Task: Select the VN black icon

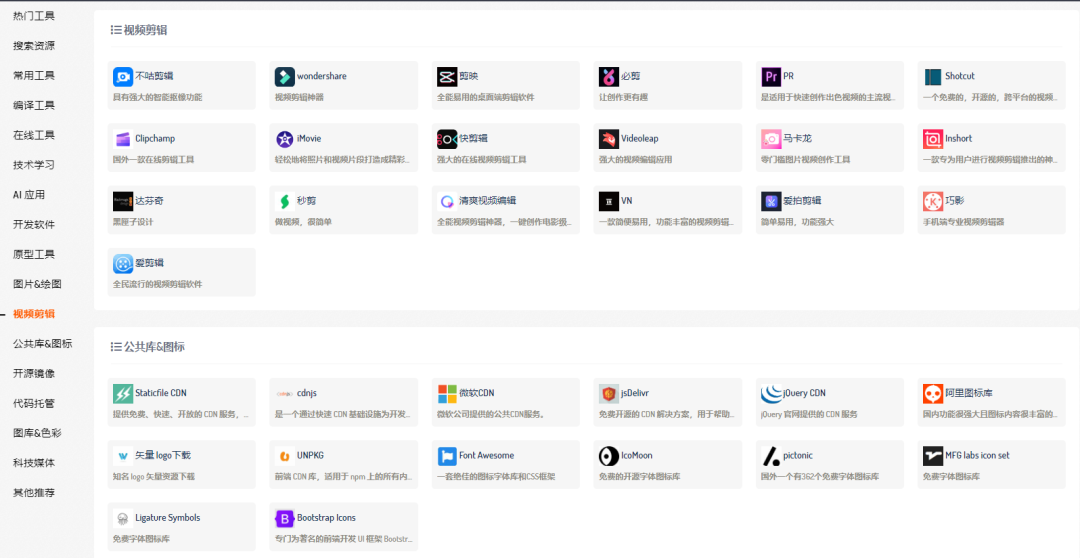Action: click(609, 201)
